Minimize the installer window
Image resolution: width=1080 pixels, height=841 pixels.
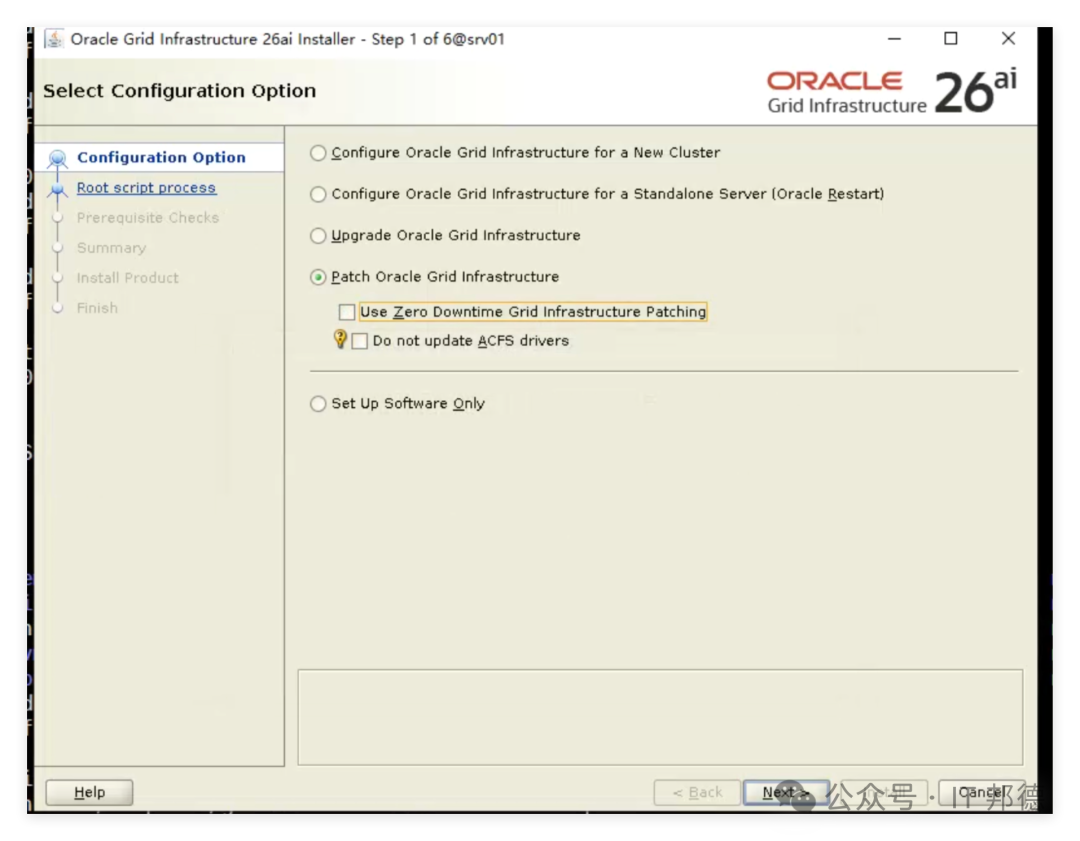(x=894, y=39)
